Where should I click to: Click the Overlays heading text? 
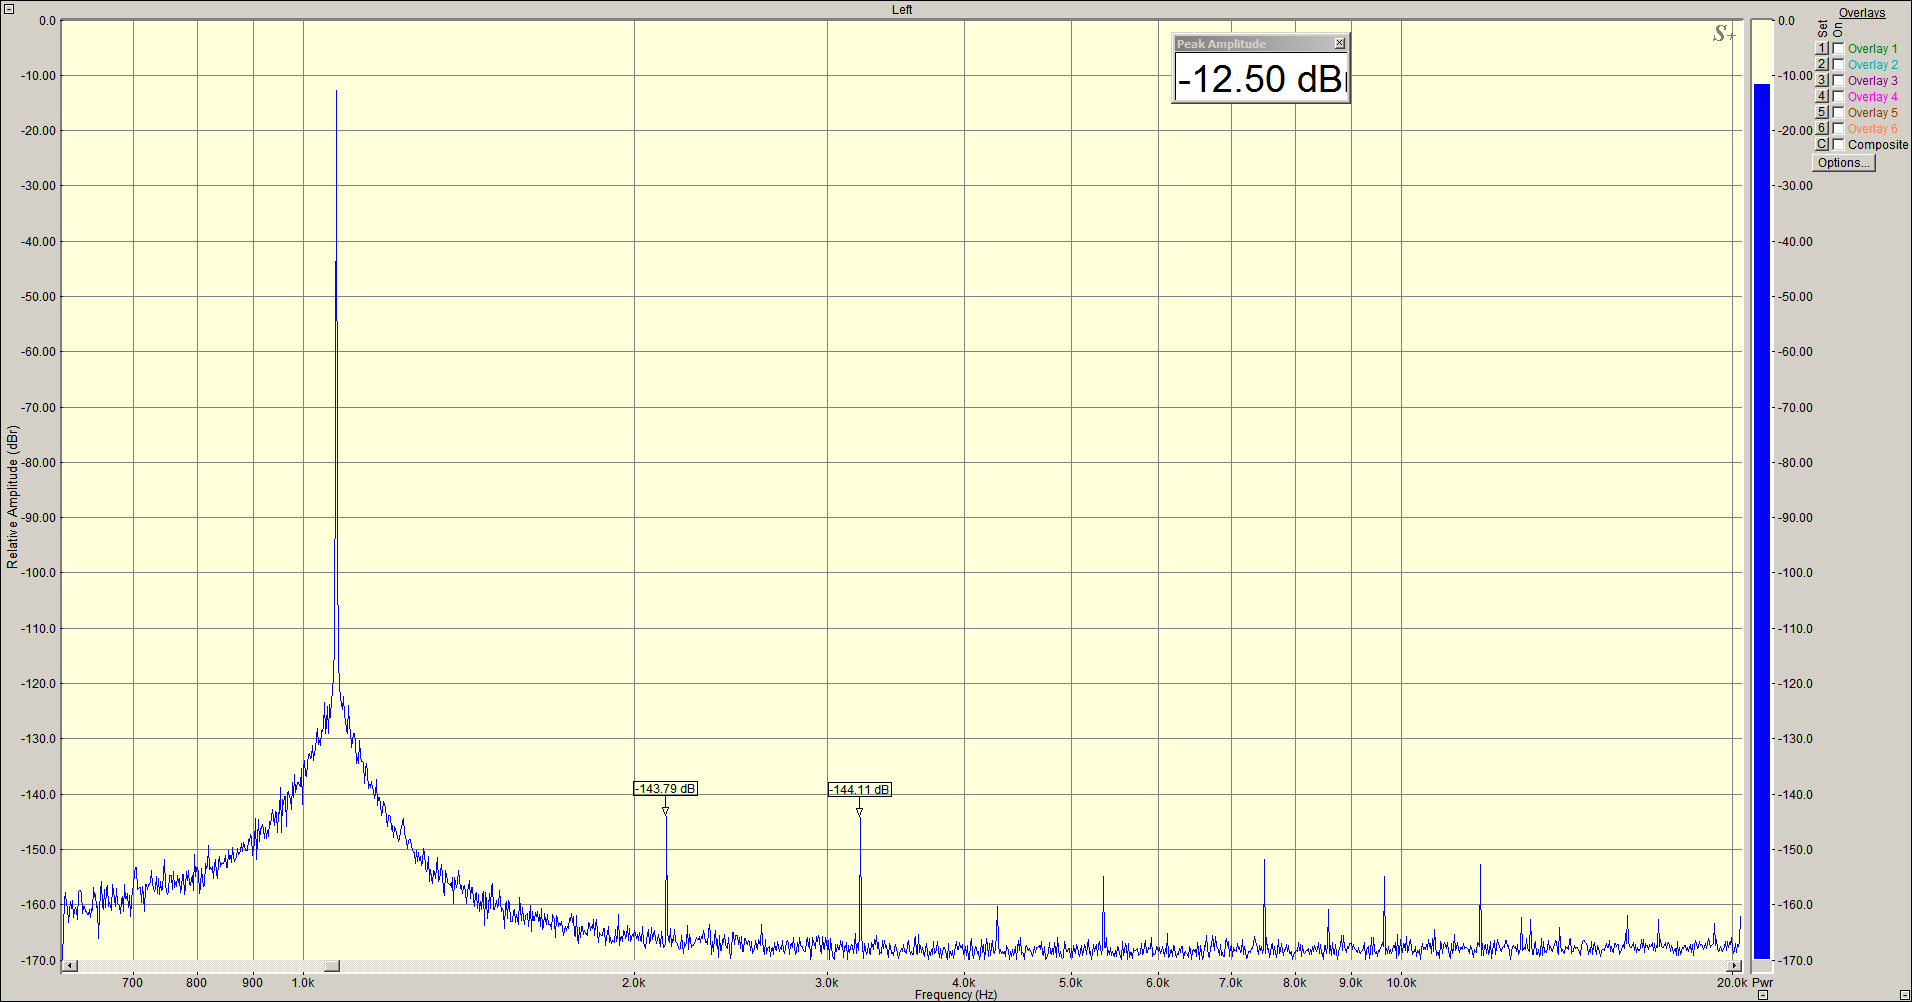(x=1862, y=13)
